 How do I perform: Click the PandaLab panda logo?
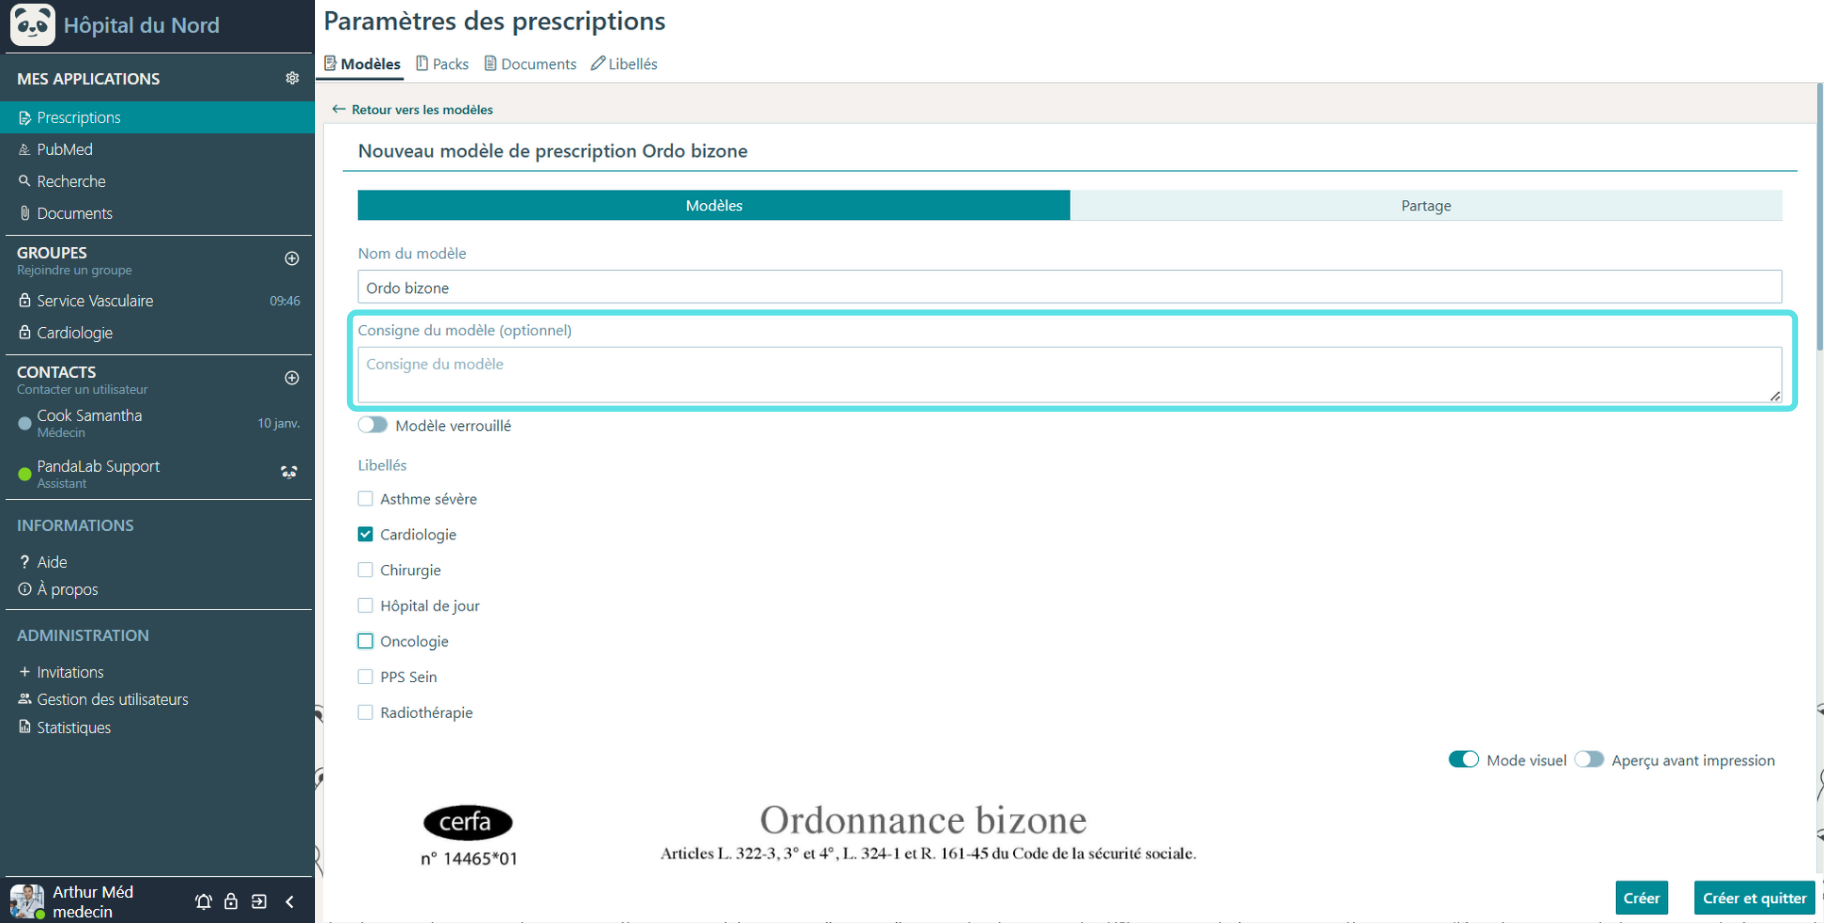[33, 25]
